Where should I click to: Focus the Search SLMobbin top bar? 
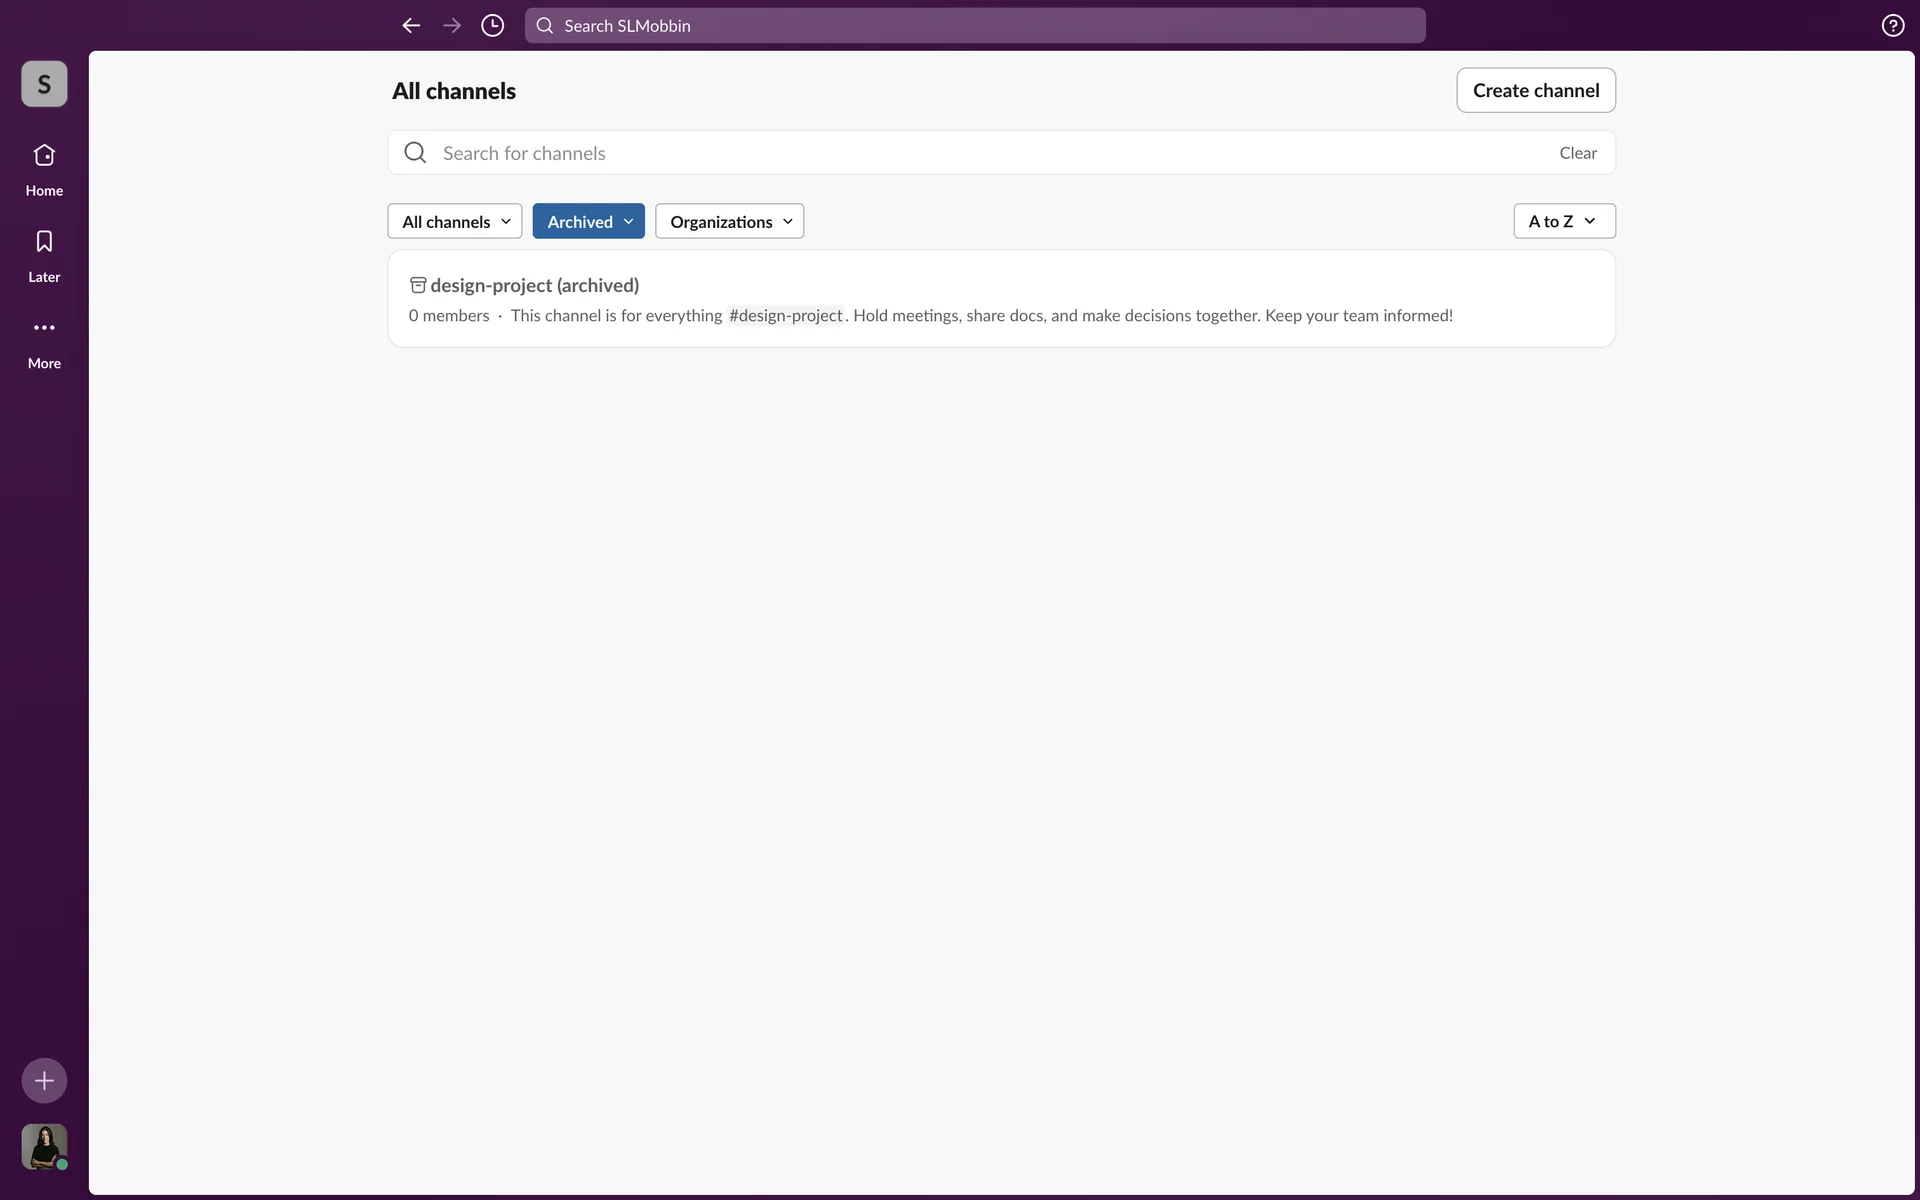[975, 26]
